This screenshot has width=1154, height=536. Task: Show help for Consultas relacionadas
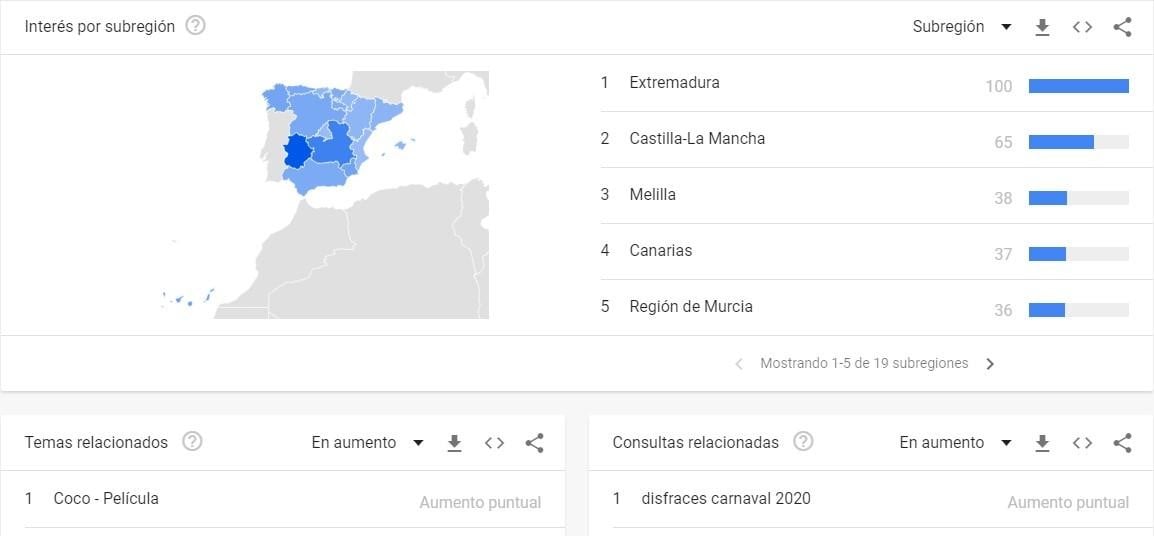coord(803,442)
